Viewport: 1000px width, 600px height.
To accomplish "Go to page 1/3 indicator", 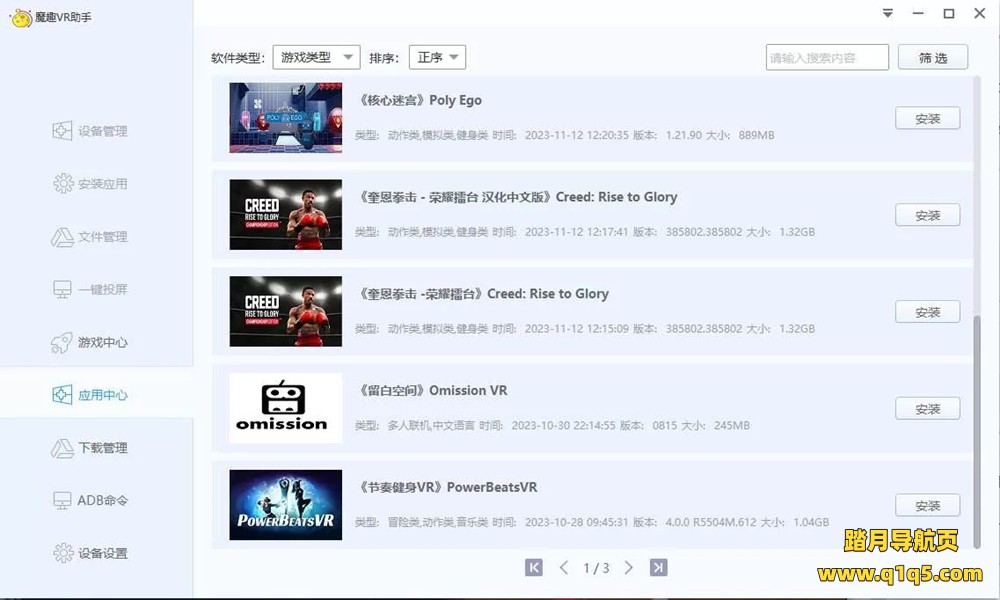I will point(596,566).
